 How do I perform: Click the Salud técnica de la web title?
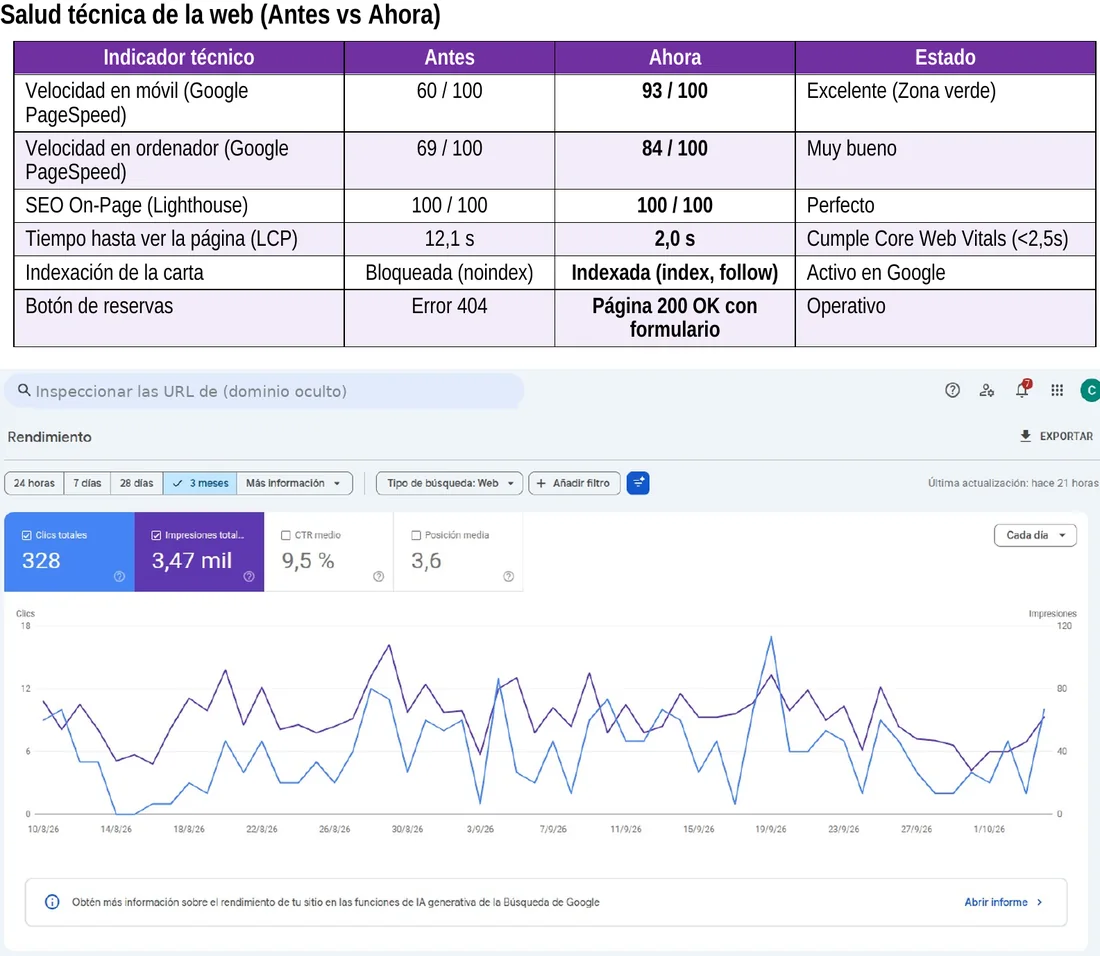click(220, 14)
